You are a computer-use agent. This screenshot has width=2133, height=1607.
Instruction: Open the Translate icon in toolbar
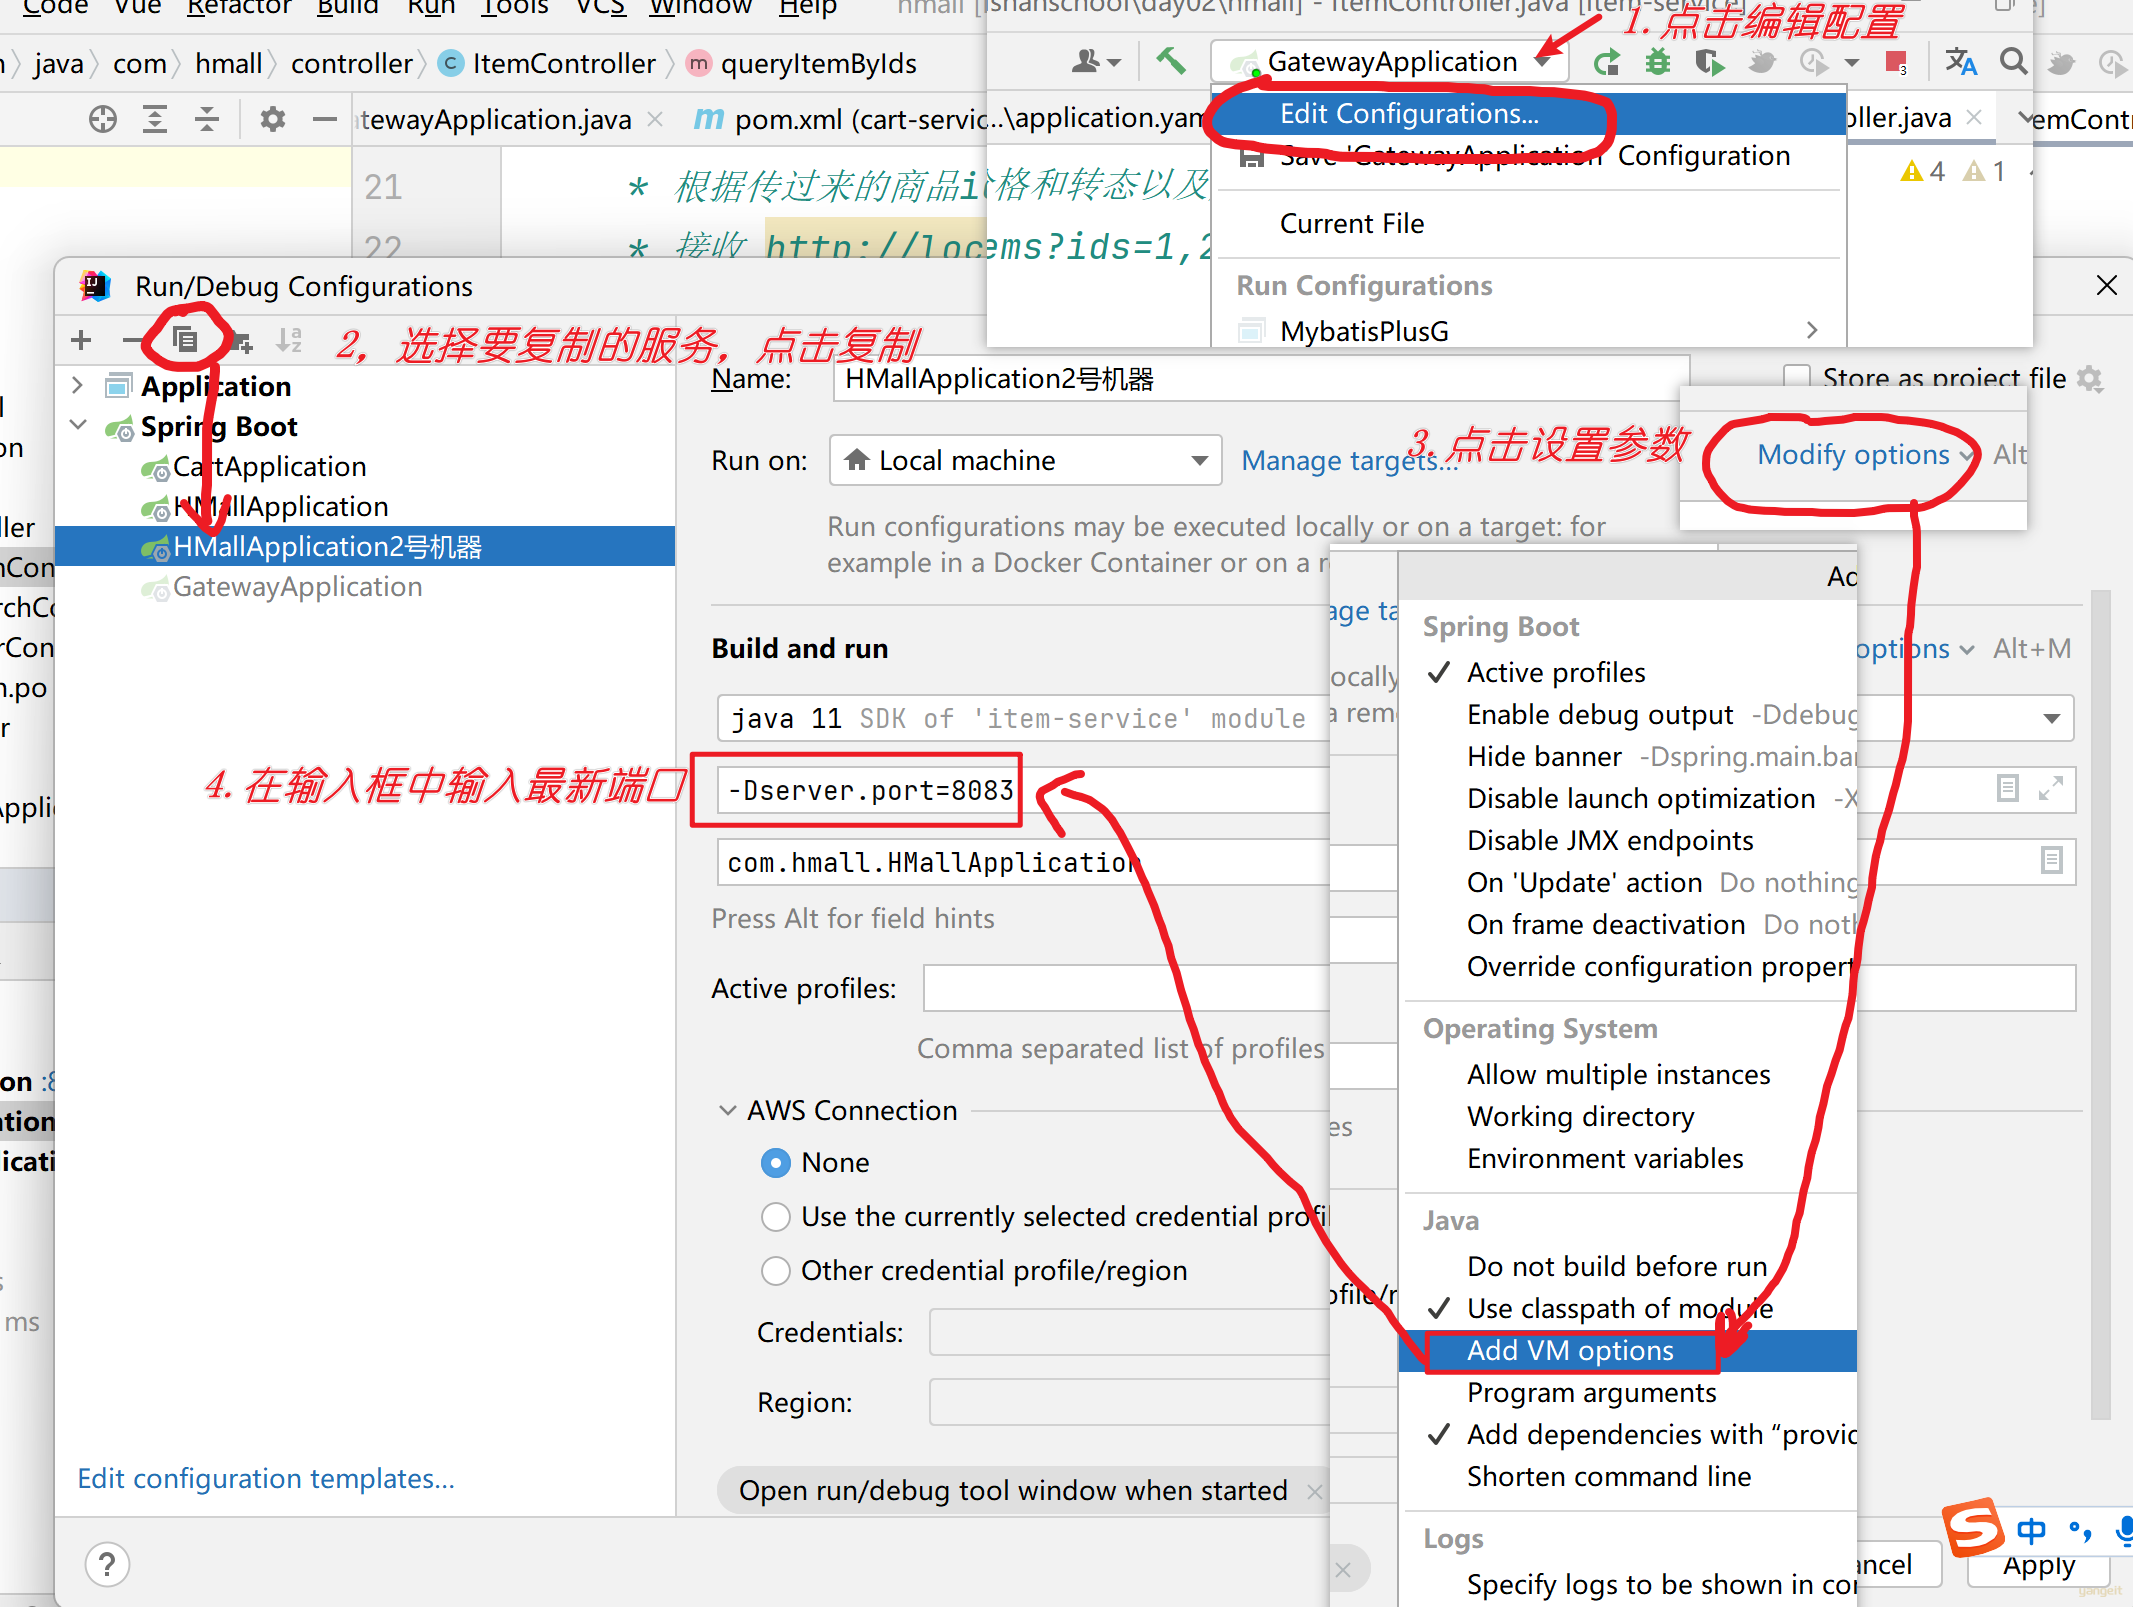point(1960,62)
